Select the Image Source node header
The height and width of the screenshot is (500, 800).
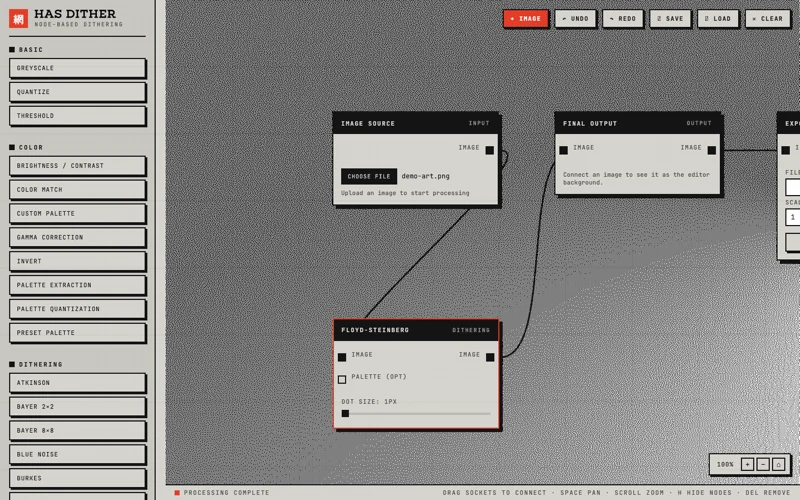click(415, 123)
